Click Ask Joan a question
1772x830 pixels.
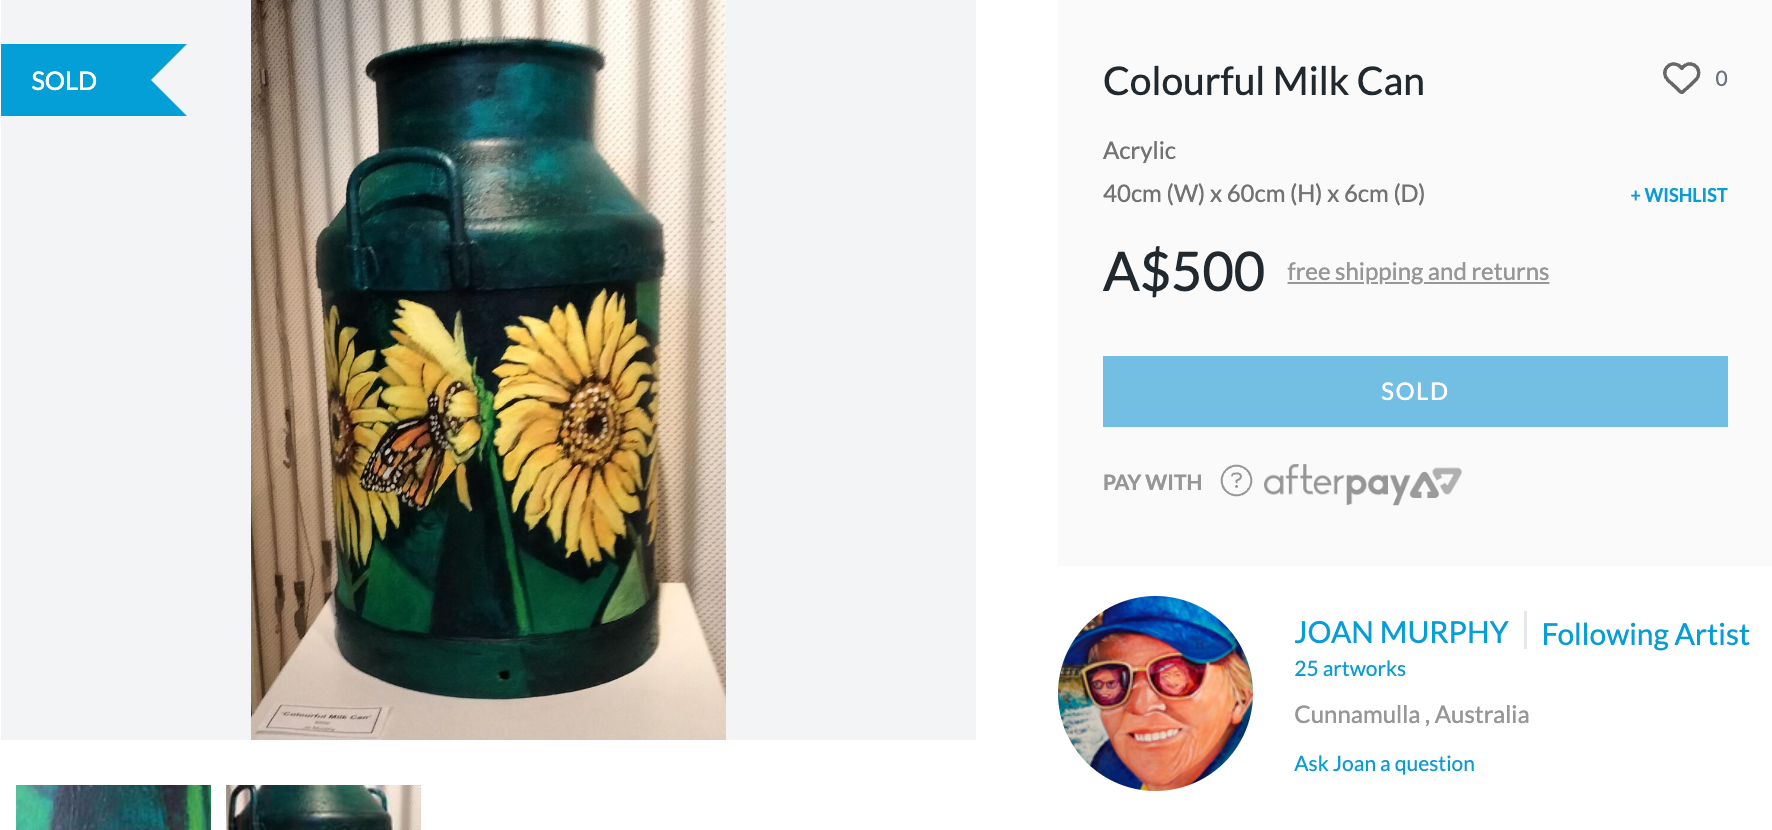1383,764
